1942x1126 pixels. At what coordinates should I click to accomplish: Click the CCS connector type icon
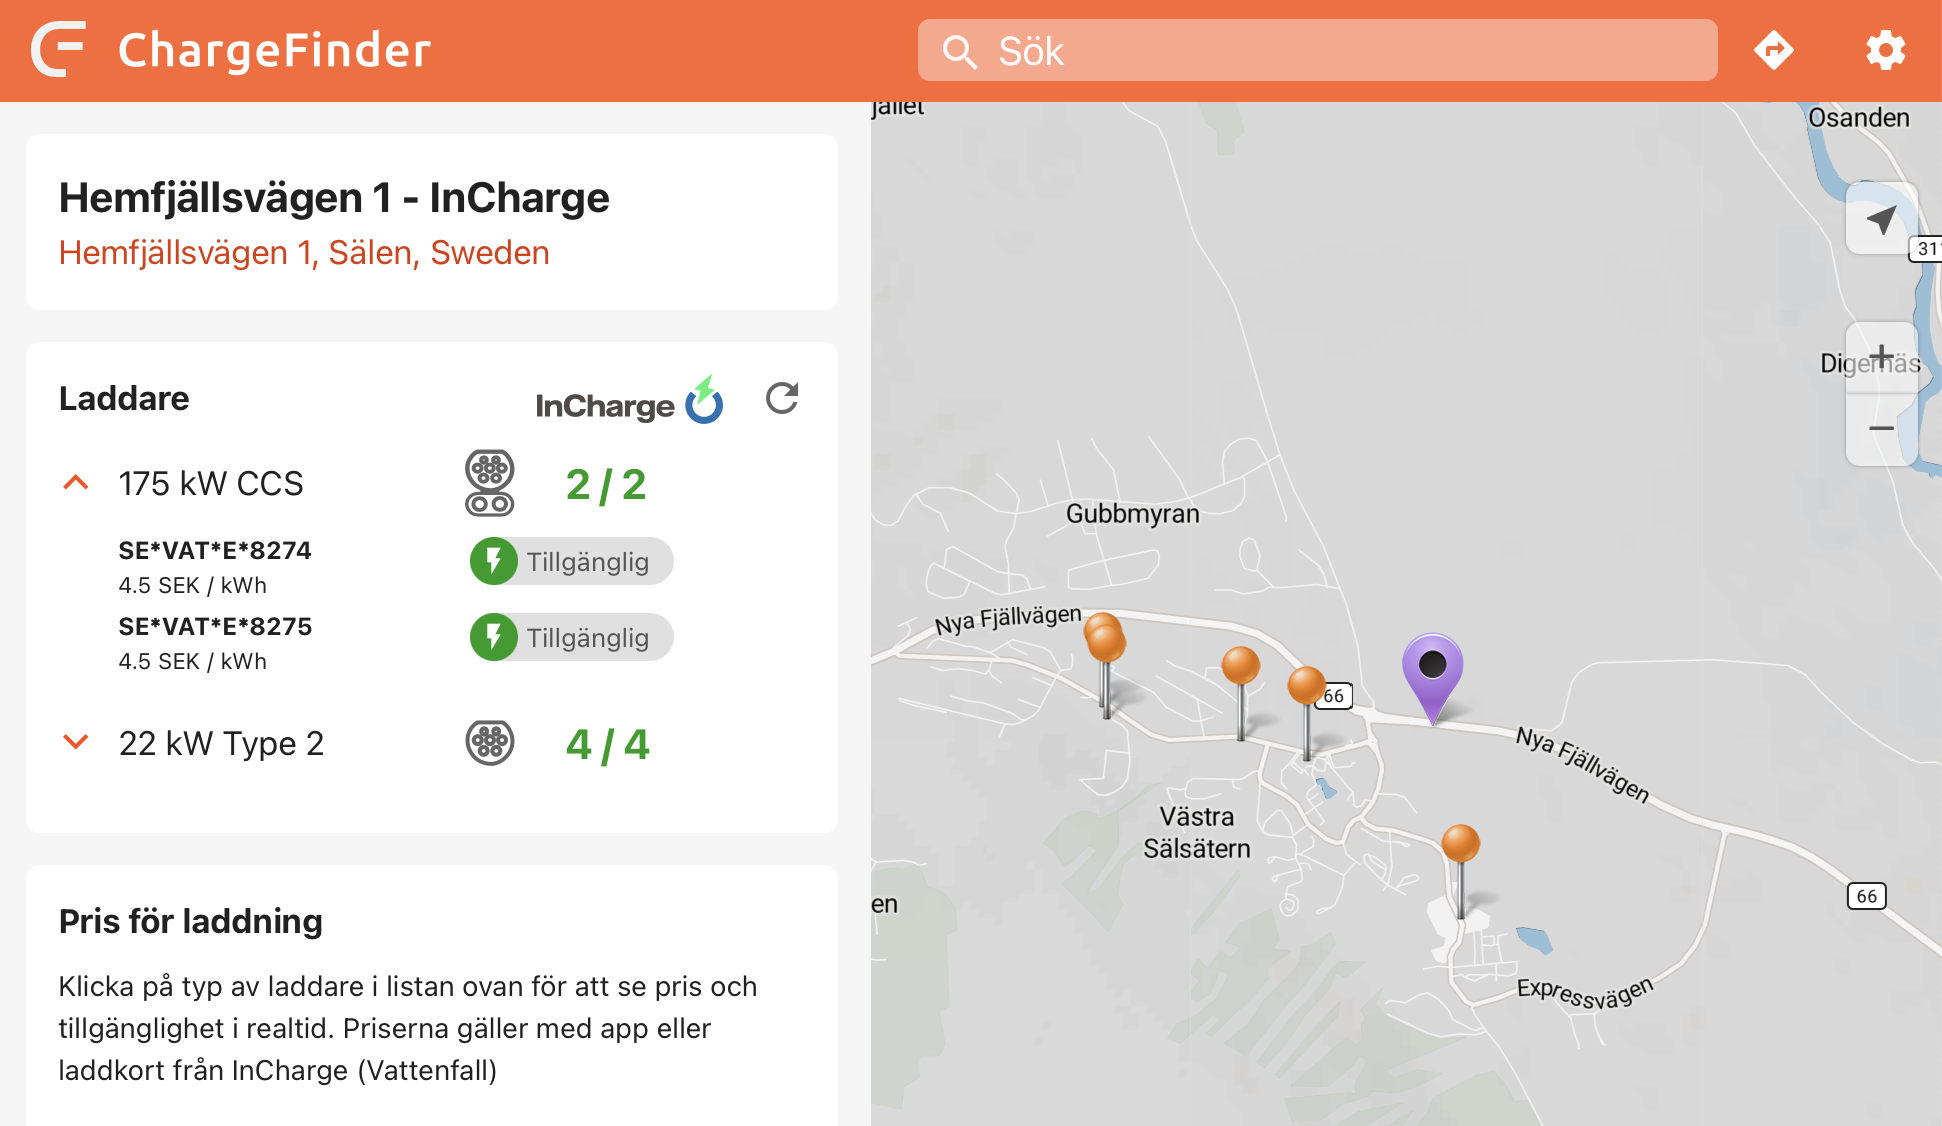pyautogui.click(x=490, y=483)
